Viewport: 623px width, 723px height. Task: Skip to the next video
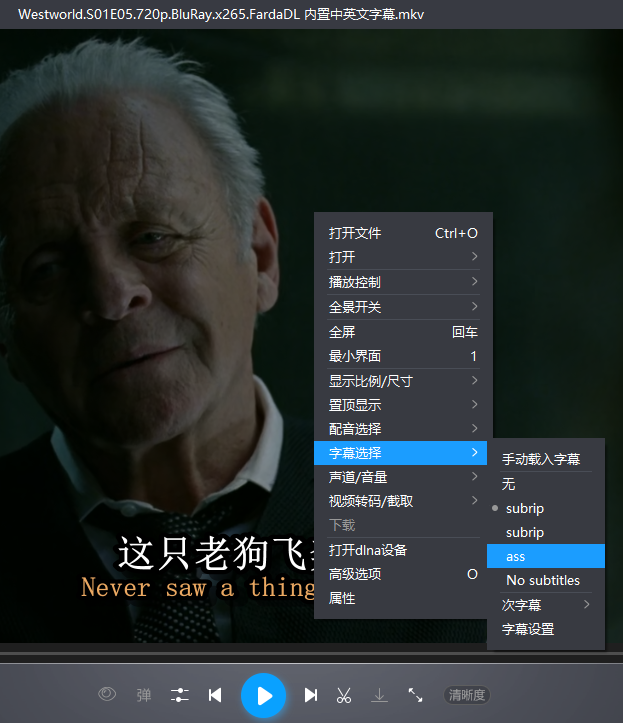[x=311, y=695]
